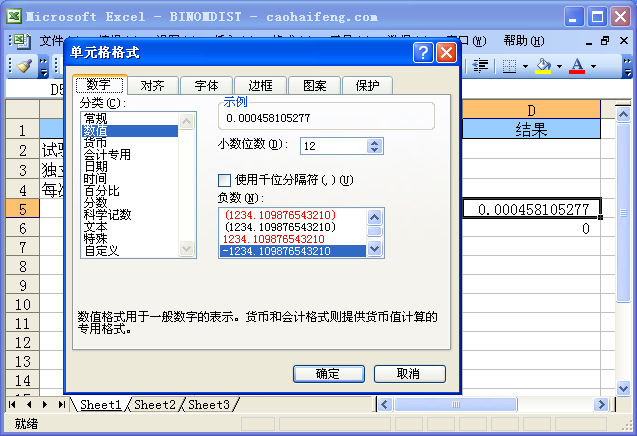Select red 1234.109876543210 without parentheses

pos(292,239)
